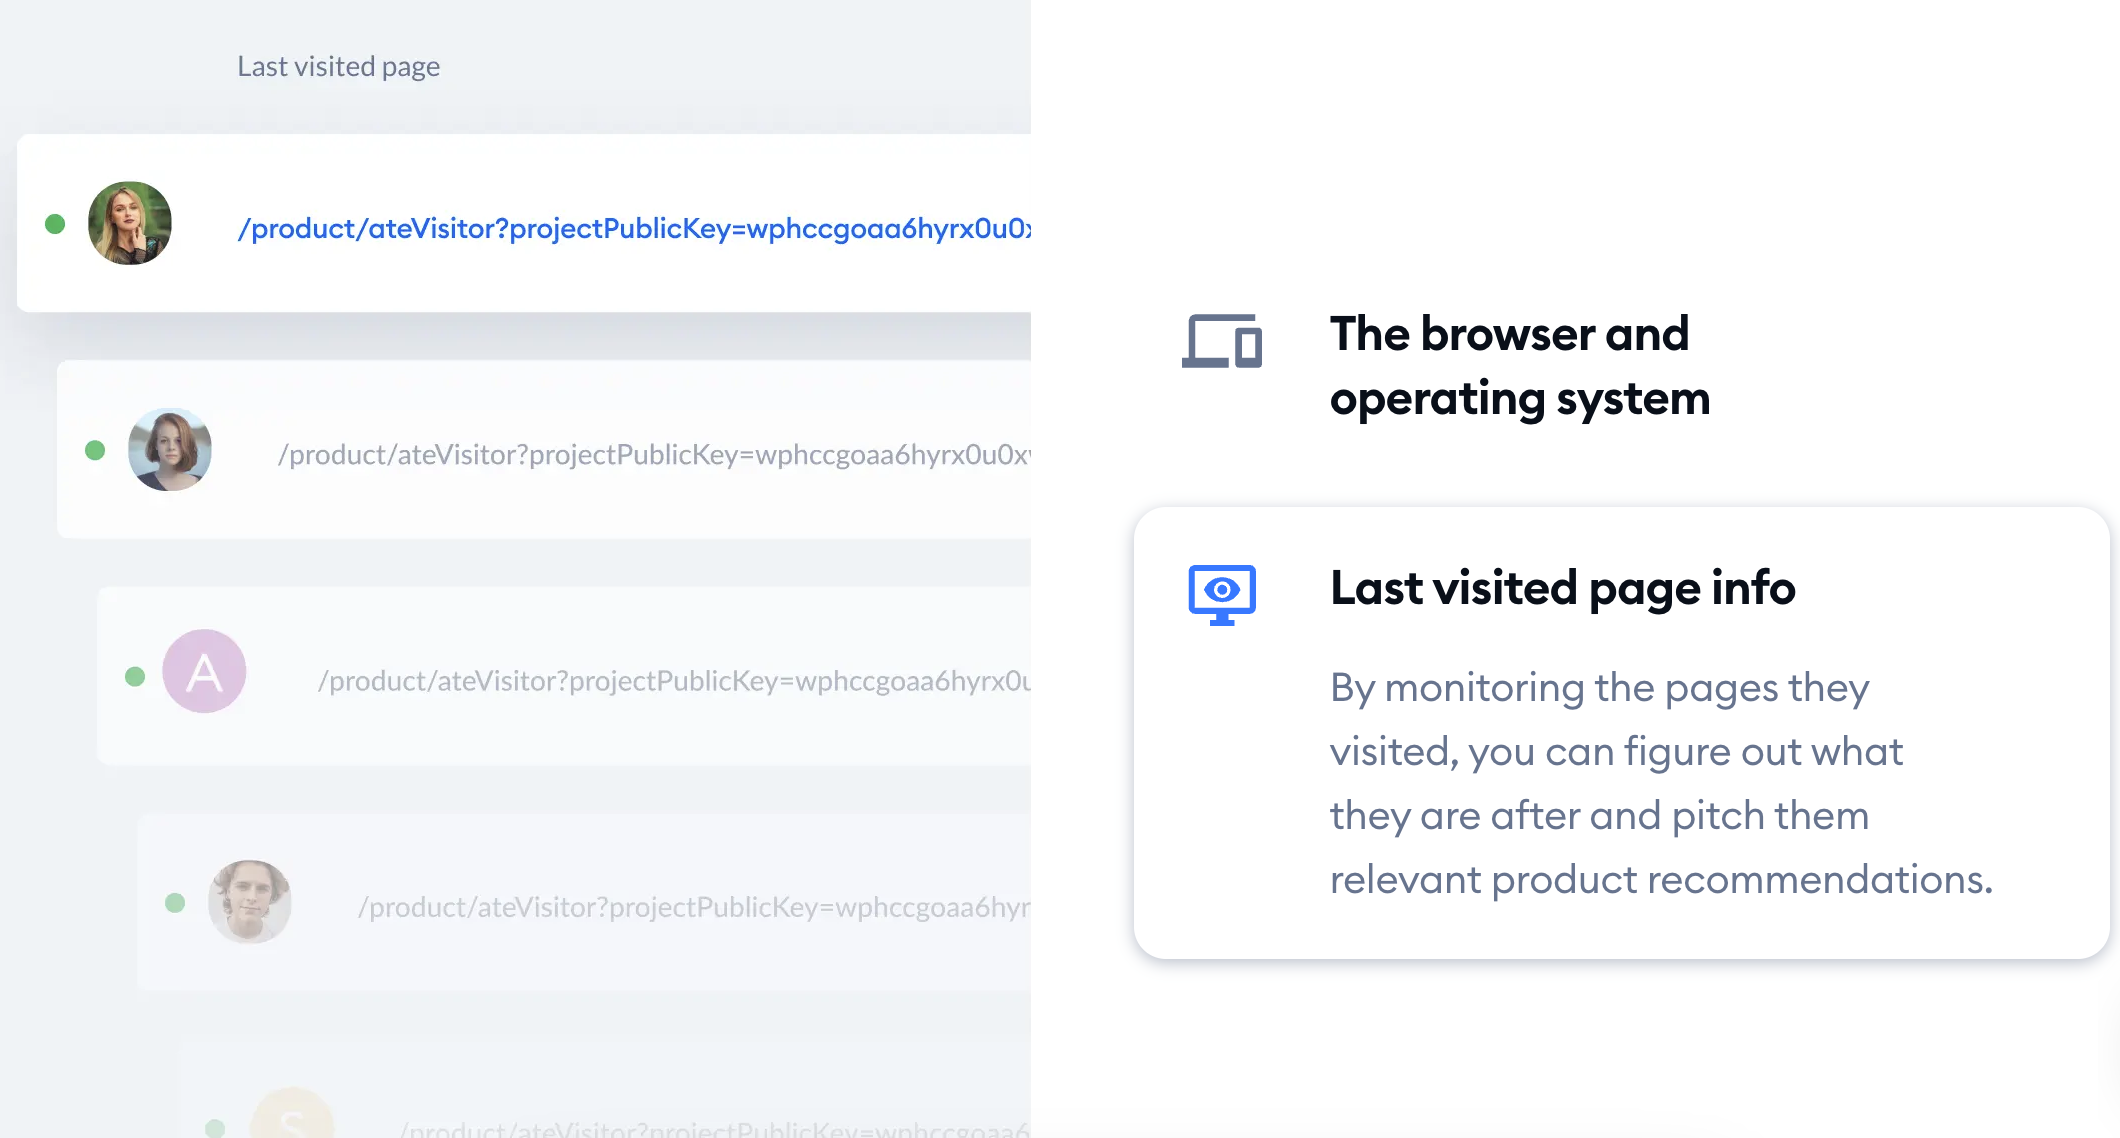Click the devices icon beside browser heading
The height and width of the screenshot is (1138, 2120).
click(1222, 341)
